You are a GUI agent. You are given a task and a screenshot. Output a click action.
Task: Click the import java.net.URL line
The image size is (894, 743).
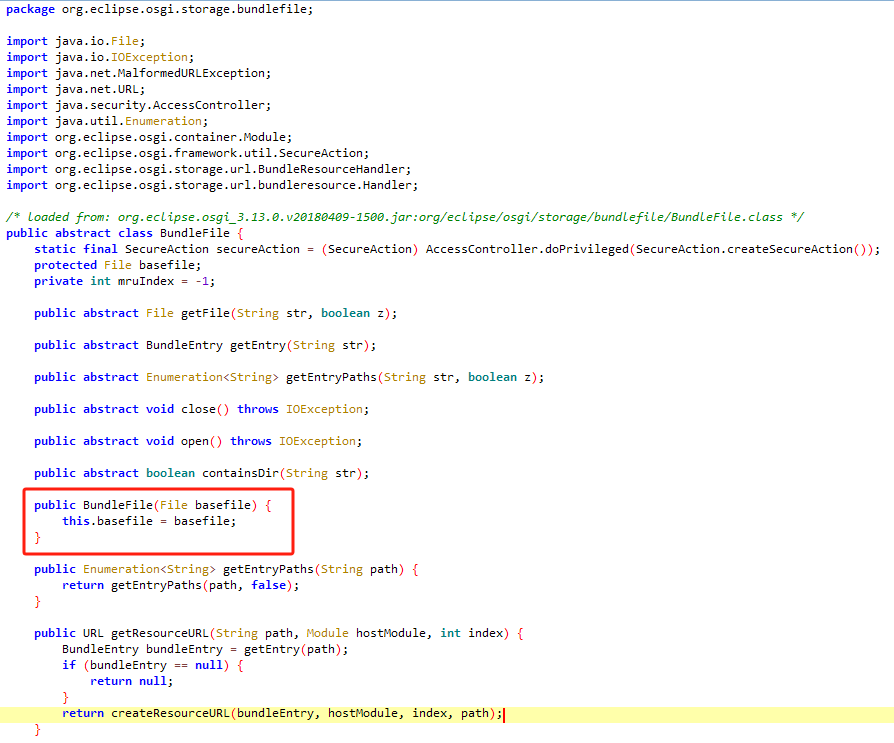click(x=75, y=89)
